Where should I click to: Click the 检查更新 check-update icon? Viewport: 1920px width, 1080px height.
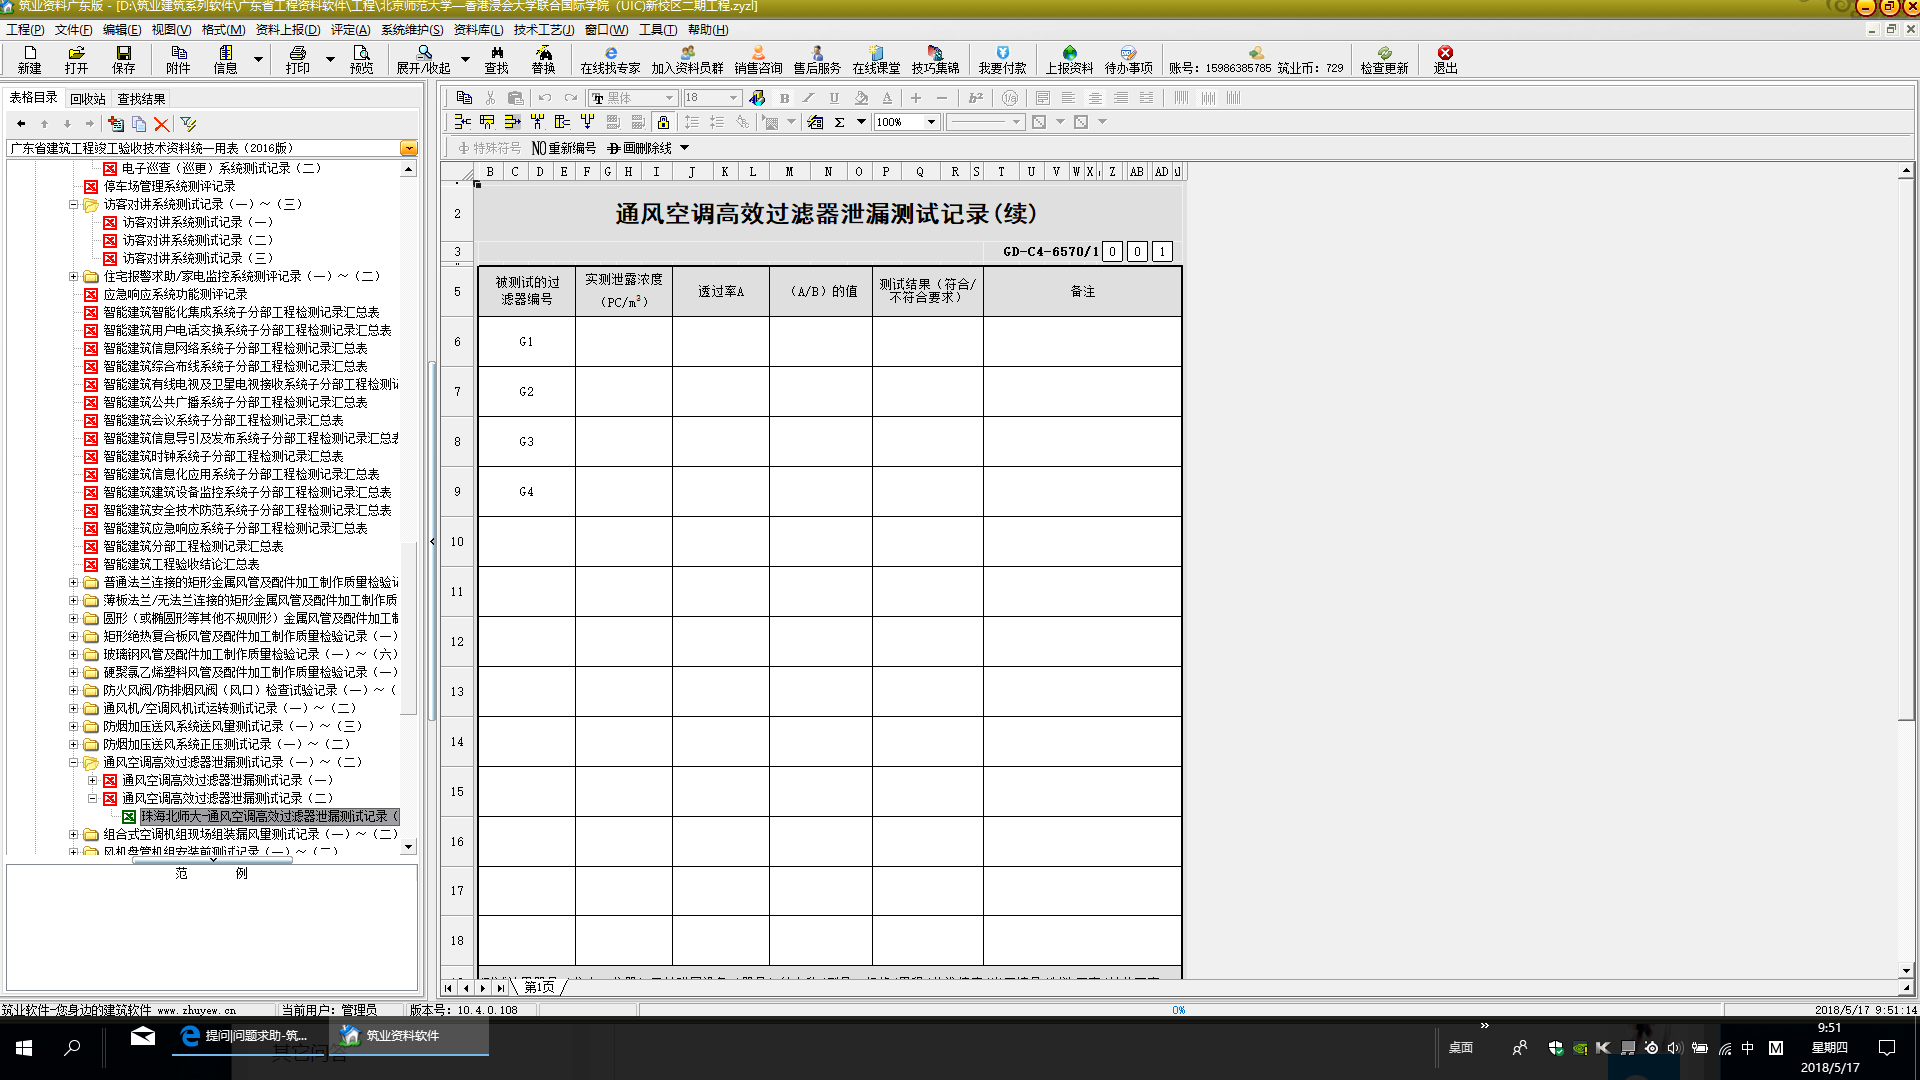click(1384, 58)
